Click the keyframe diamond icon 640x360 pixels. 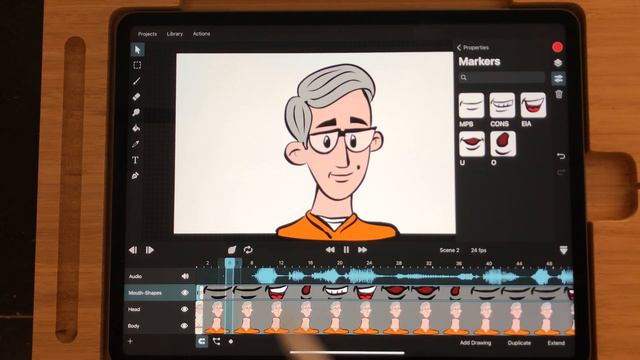pyautogui.click(x=231, y=341)
